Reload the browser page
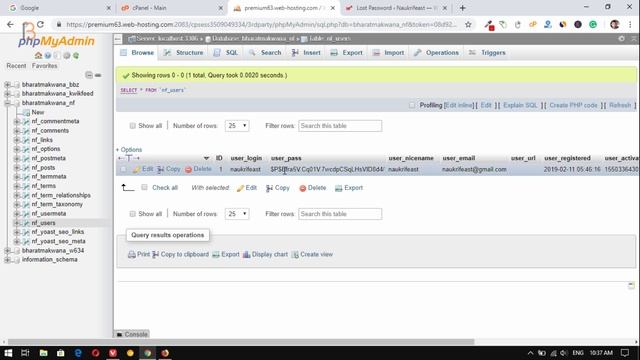This screenshot has height=360, width=640. pos(40,24)
